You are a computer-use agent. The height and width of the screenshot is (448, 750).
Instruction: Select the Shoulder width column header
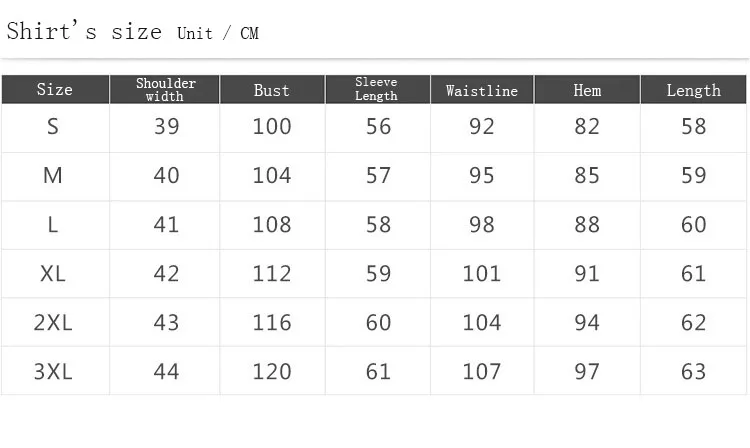(165, 89)
